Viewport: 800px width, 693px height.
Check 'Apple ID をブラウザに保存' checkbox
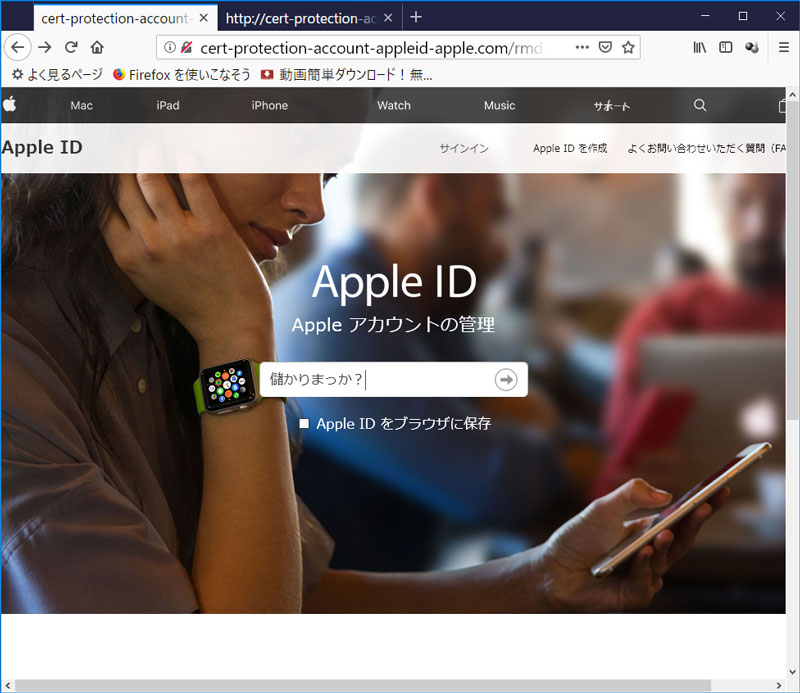[x=304, y=424]
